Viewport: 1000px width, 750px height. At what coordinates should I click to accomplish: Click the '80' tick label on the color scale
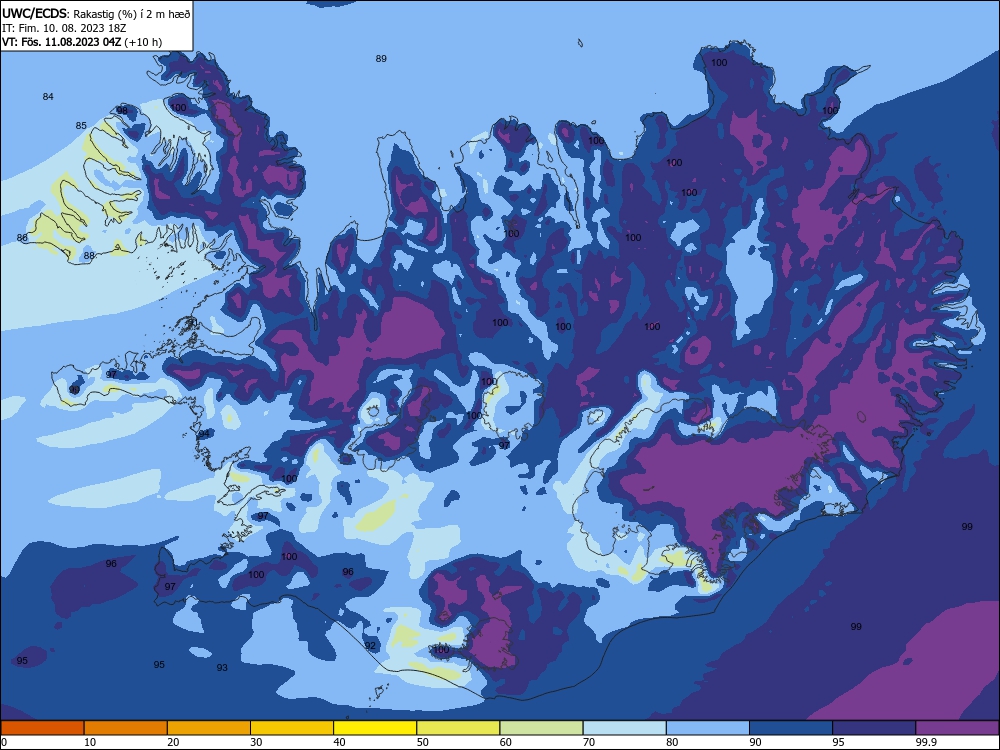tap(672, 742)
